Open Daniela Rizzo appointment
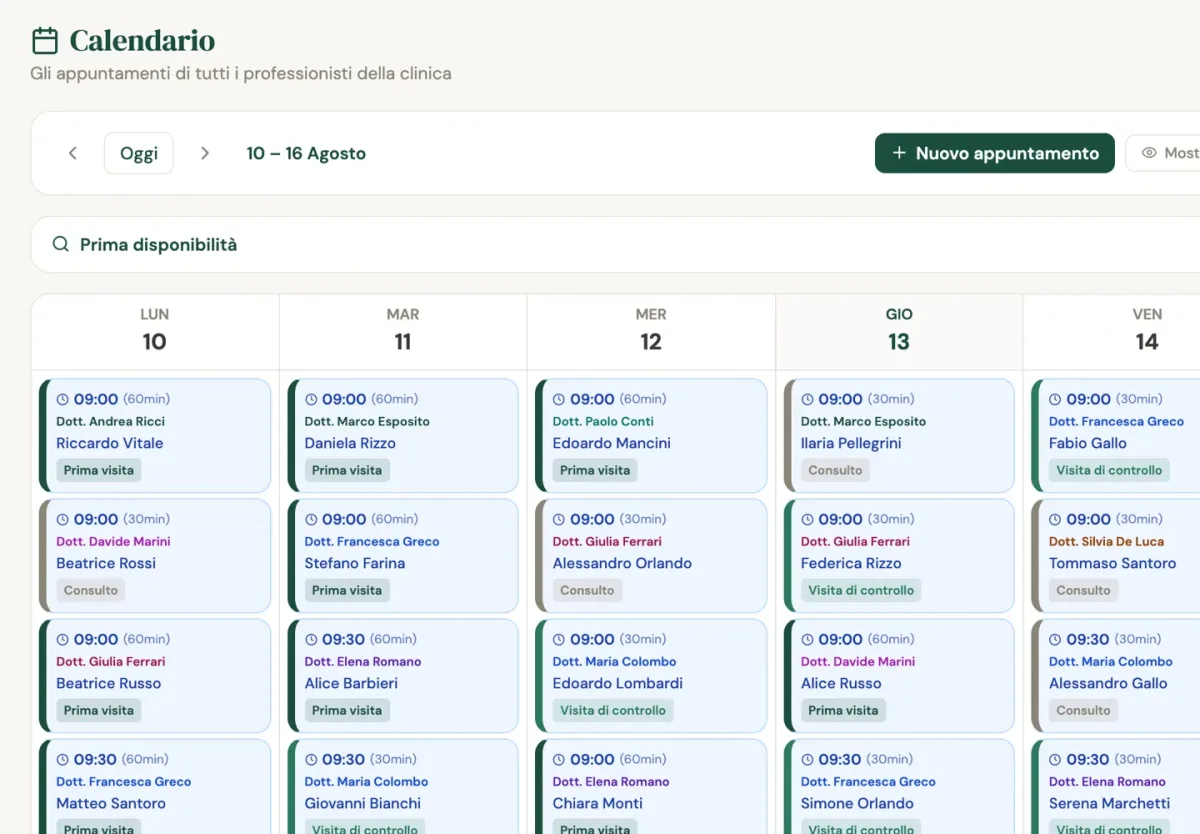Screen dimensions: 1200x834 403,435
